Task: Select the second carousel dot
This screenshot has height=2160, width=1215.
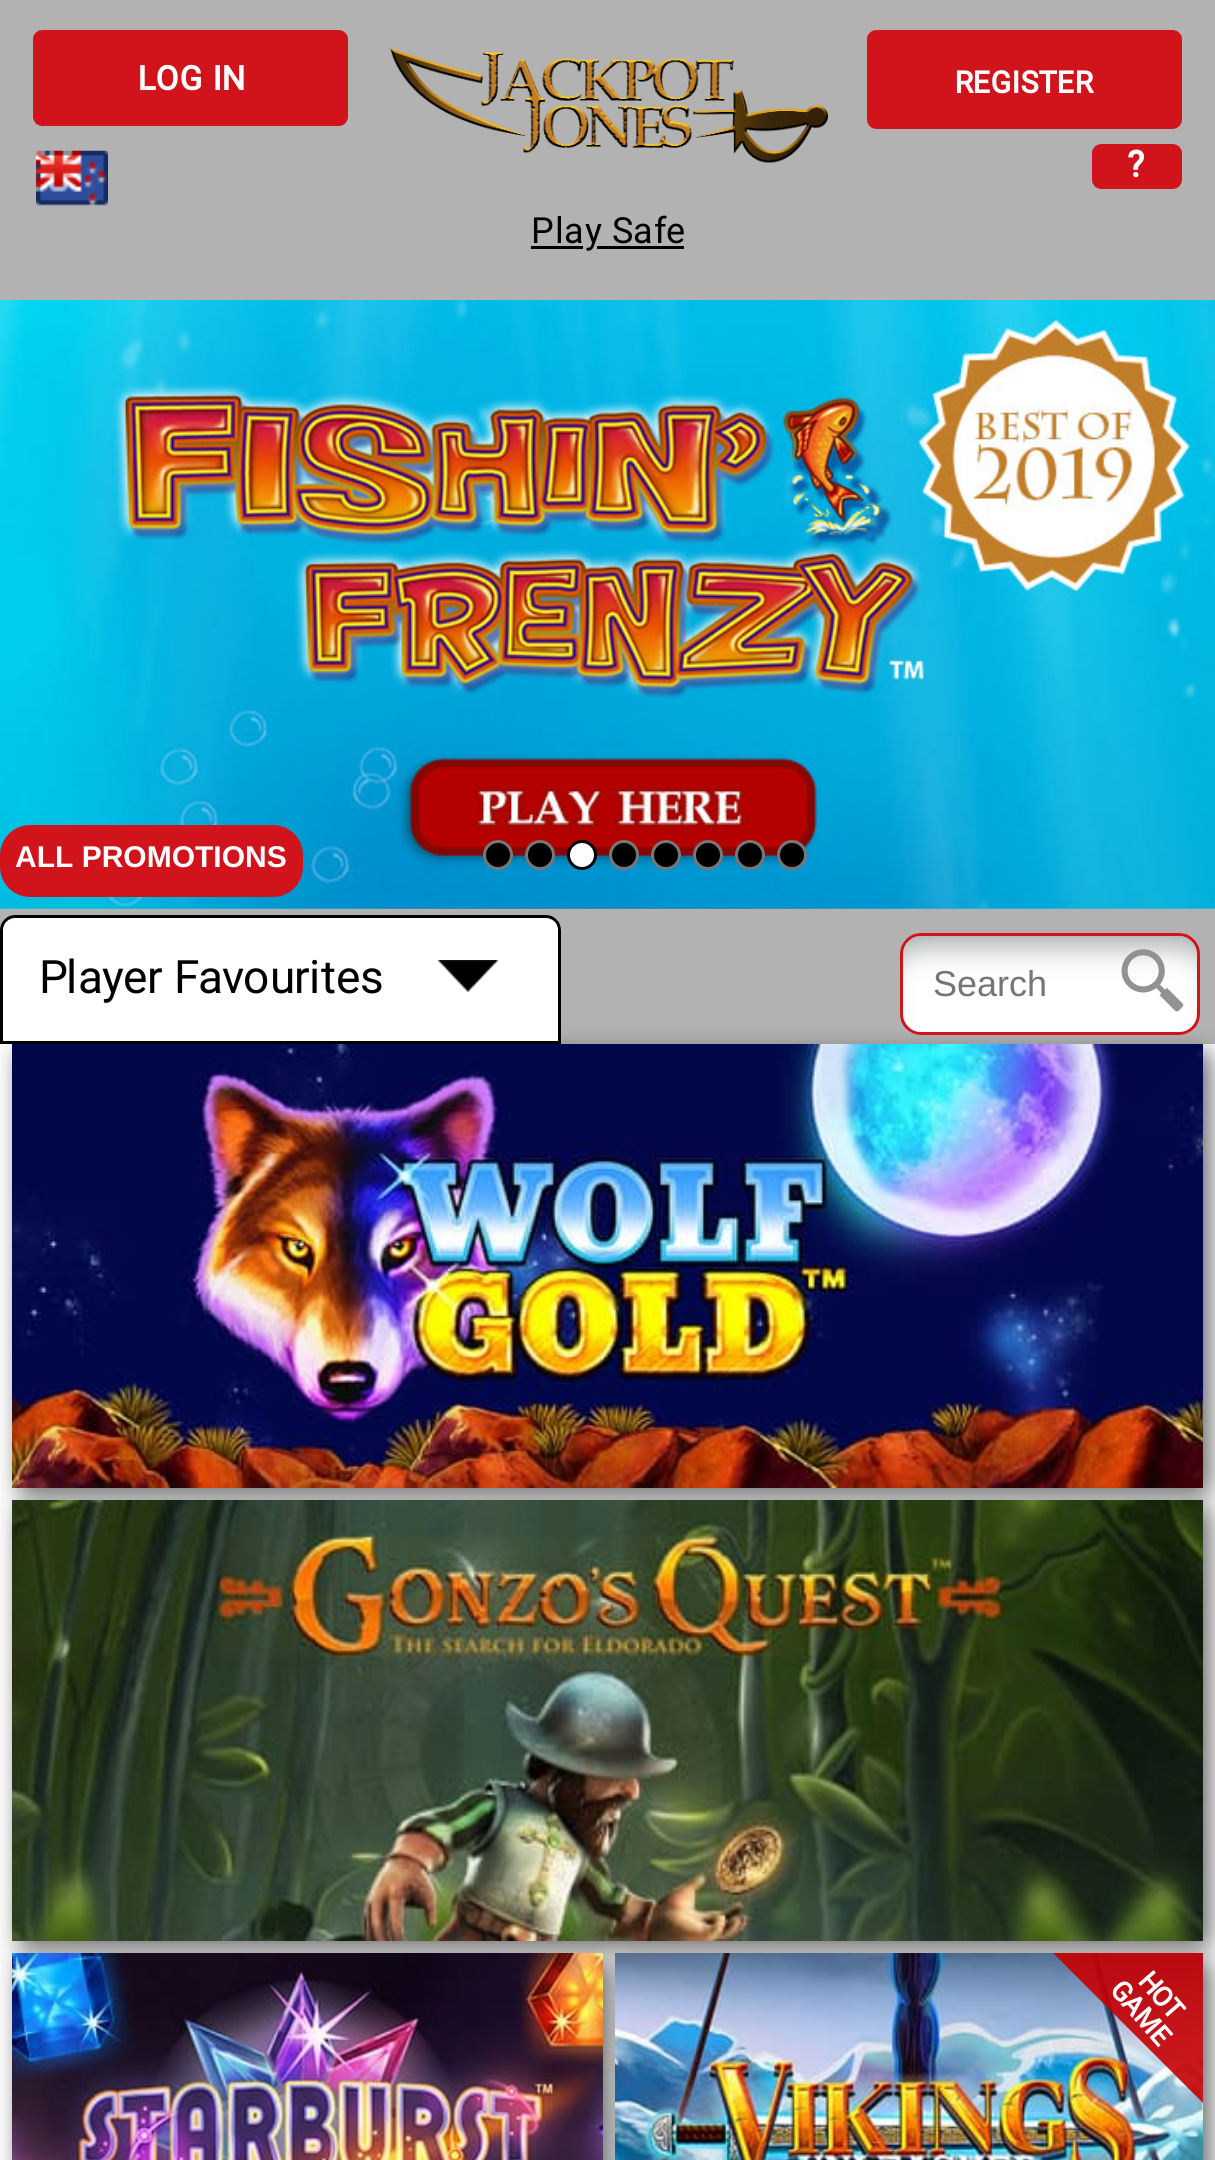Action: pyautogui.click(x=540, y=855)
